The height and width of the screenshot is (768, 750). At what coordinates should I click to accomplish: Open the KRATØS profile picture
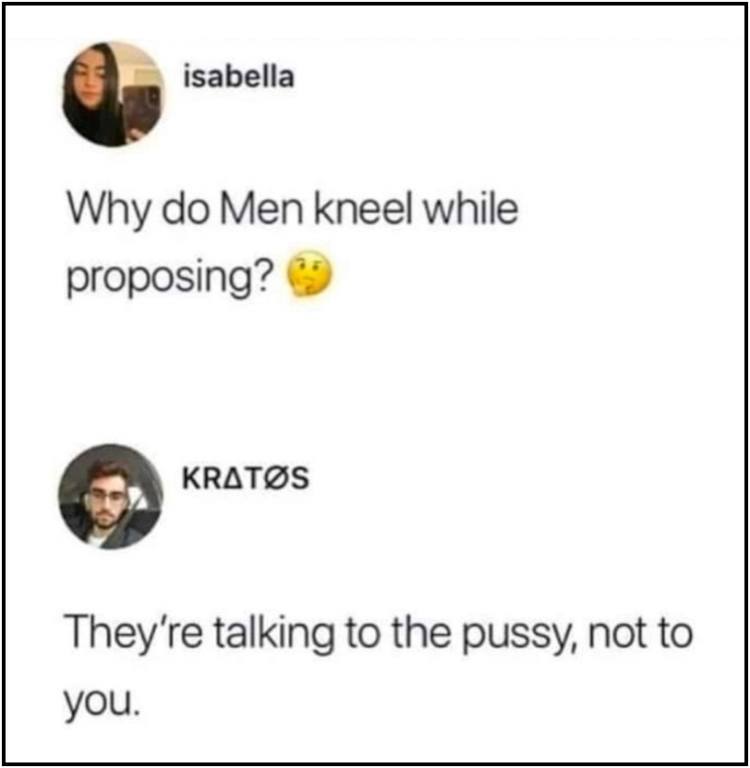[110, 497]
